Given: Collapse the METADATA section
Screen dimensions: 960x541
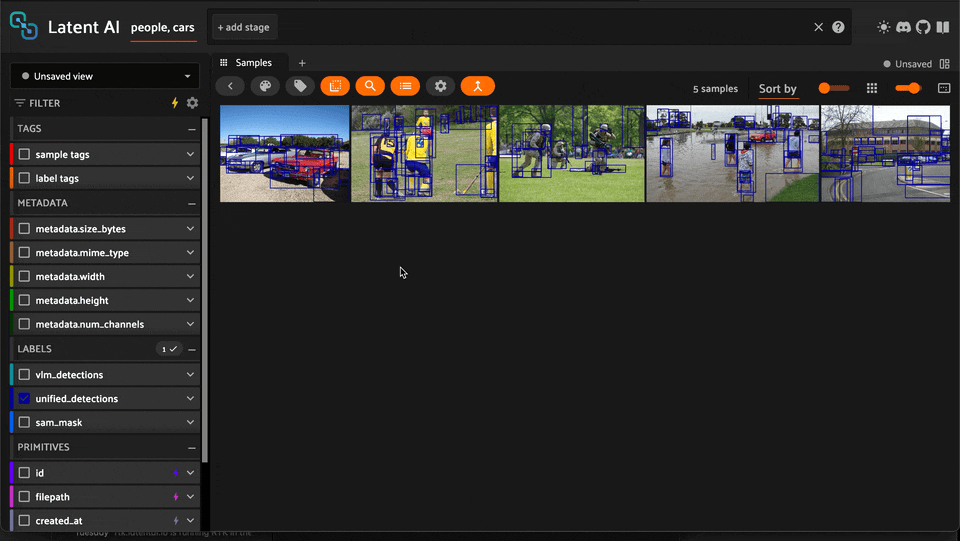Looking at the screenshot, I should pos(192,203).
